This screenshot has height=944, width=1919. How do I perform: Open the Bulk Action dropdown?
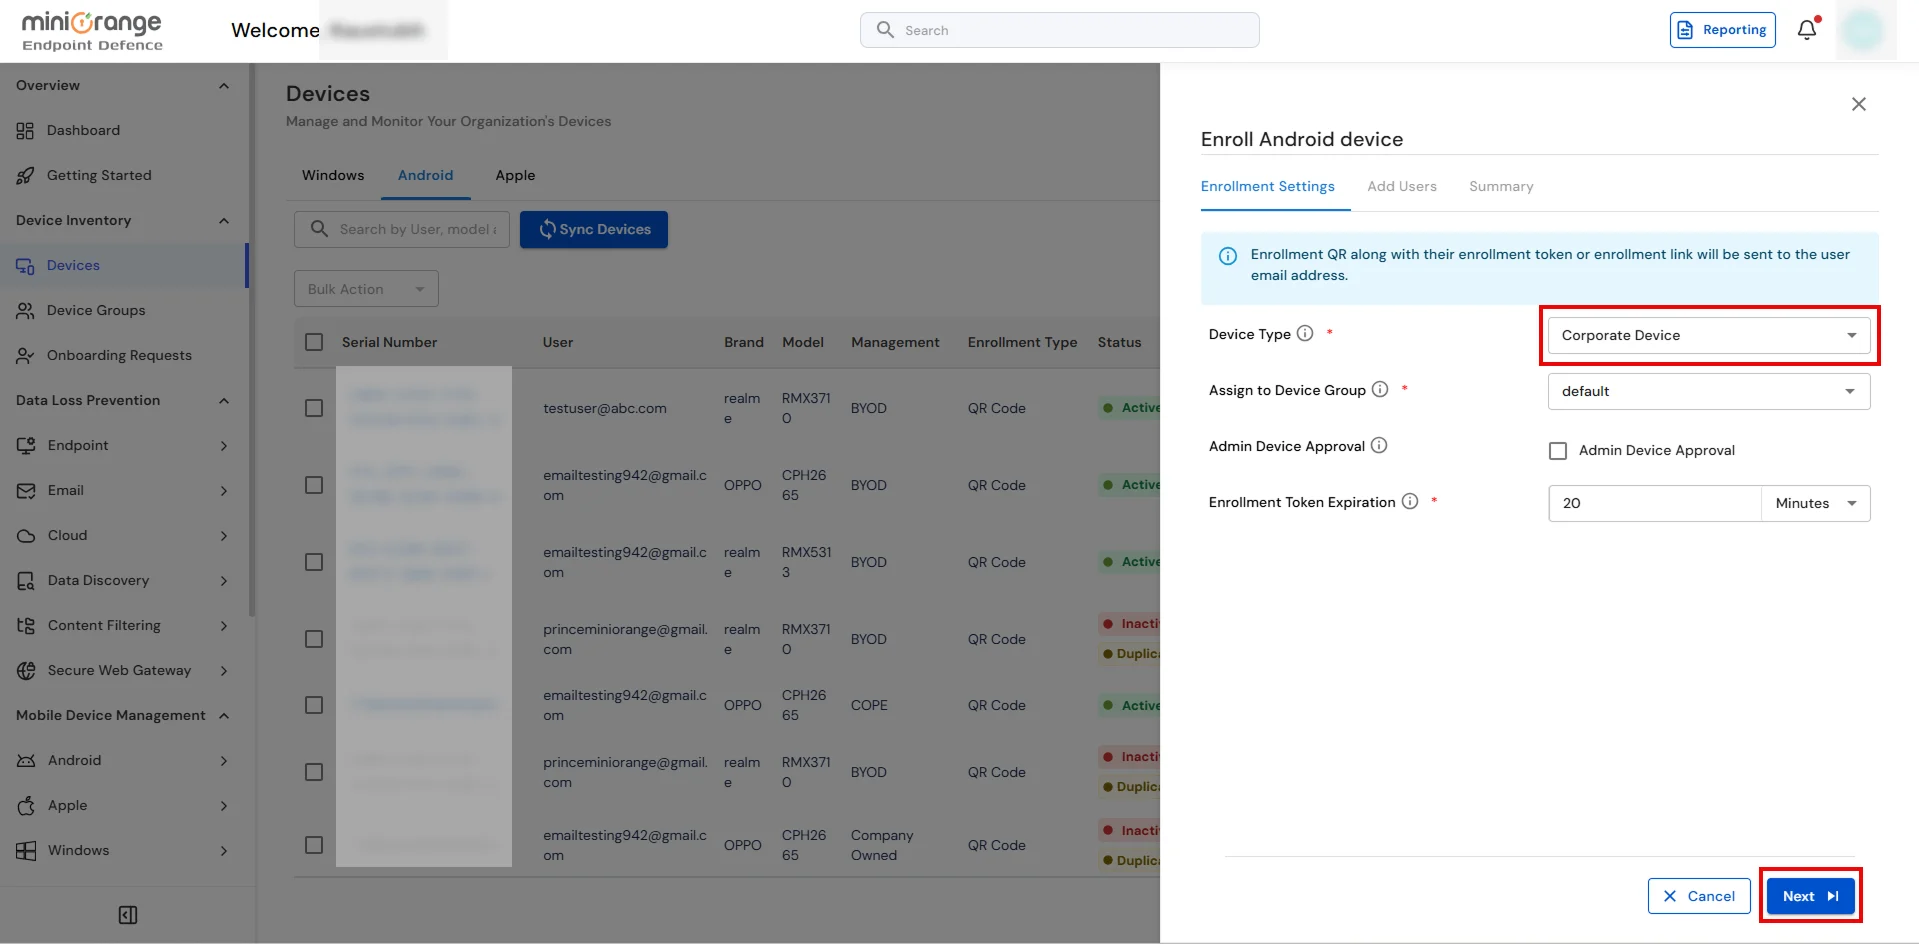366,289
